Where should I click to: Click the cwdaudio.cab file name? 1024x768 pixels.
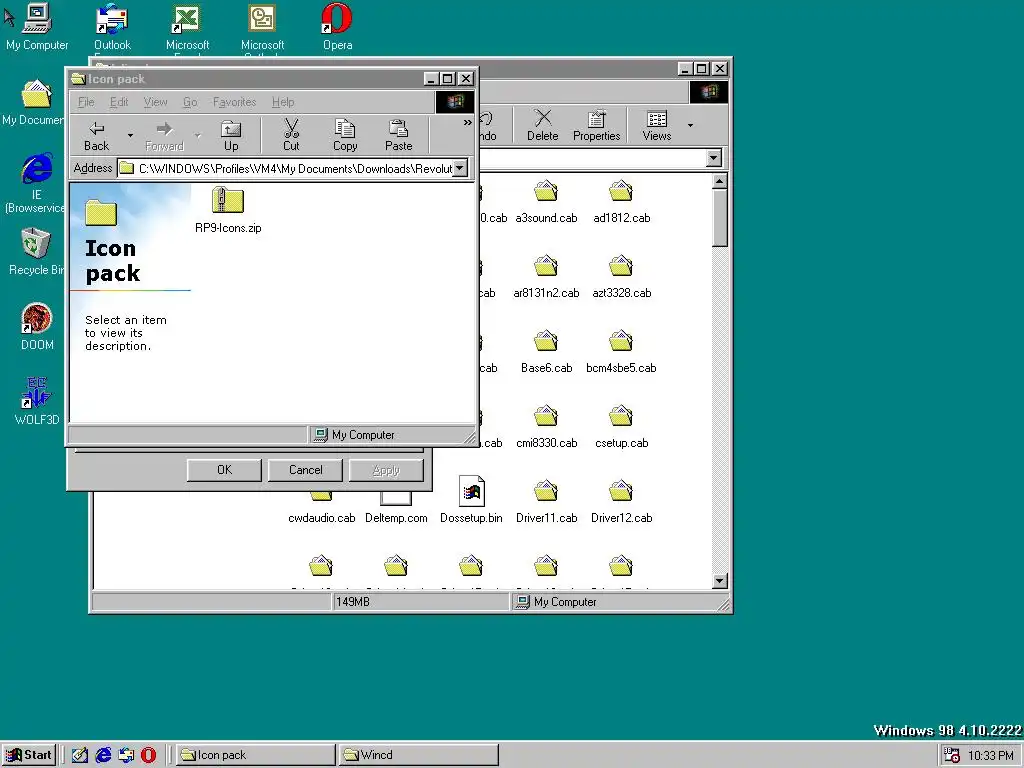click(321, 518)
